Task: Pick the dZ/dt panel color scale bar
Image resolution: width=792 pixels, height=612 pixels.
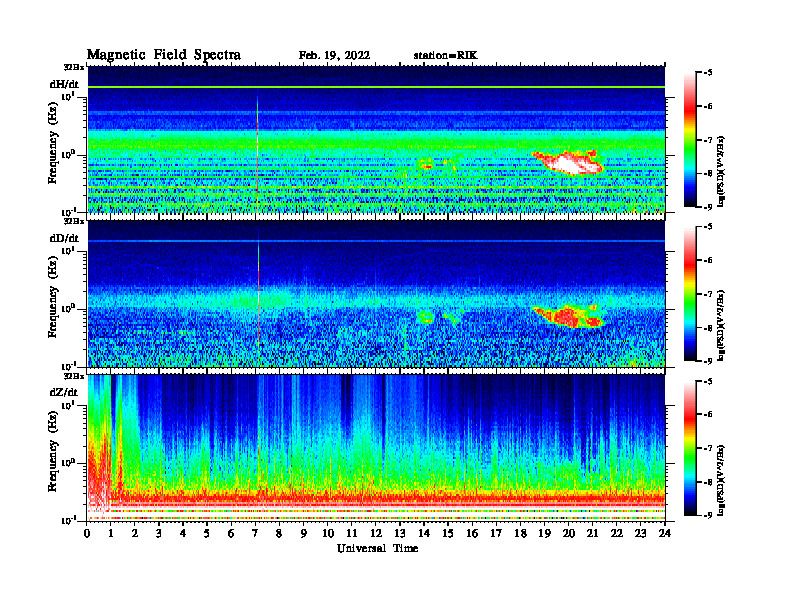Action: pyautogui.click(x=690, y=448)
